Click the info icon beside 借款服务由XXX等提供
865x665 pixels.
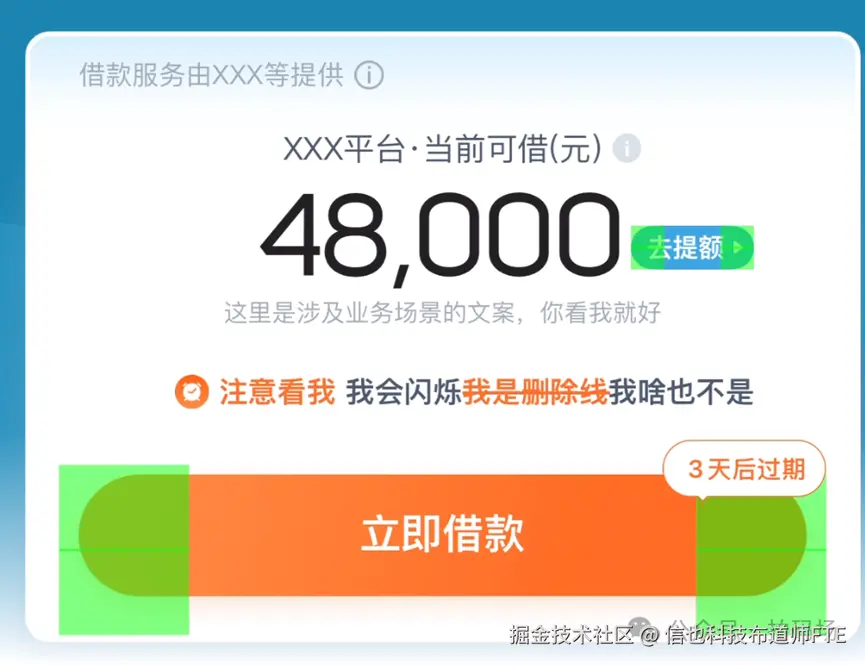[369, 75]
